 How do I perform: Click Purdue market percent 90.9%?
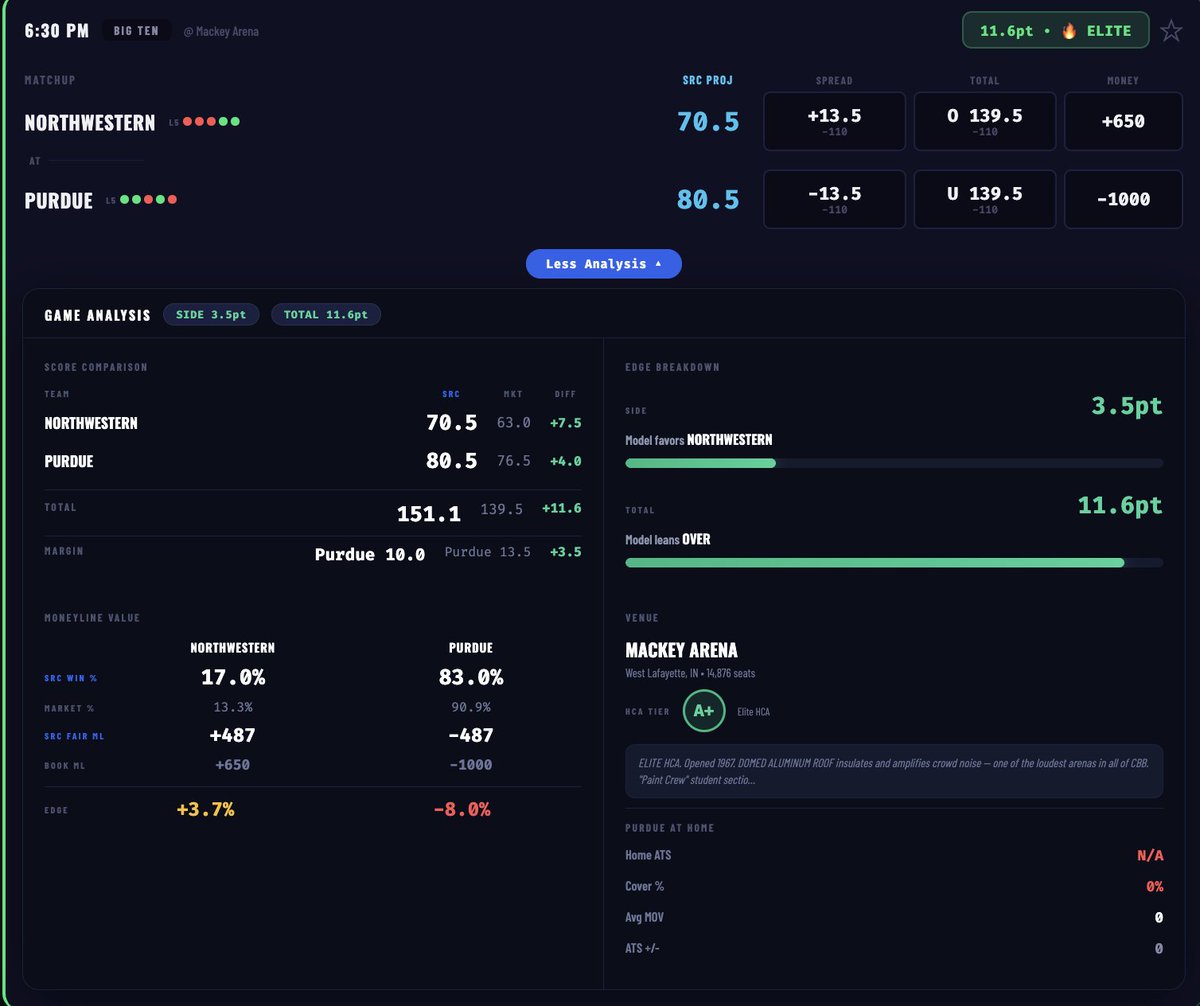(x=471, y=707)
